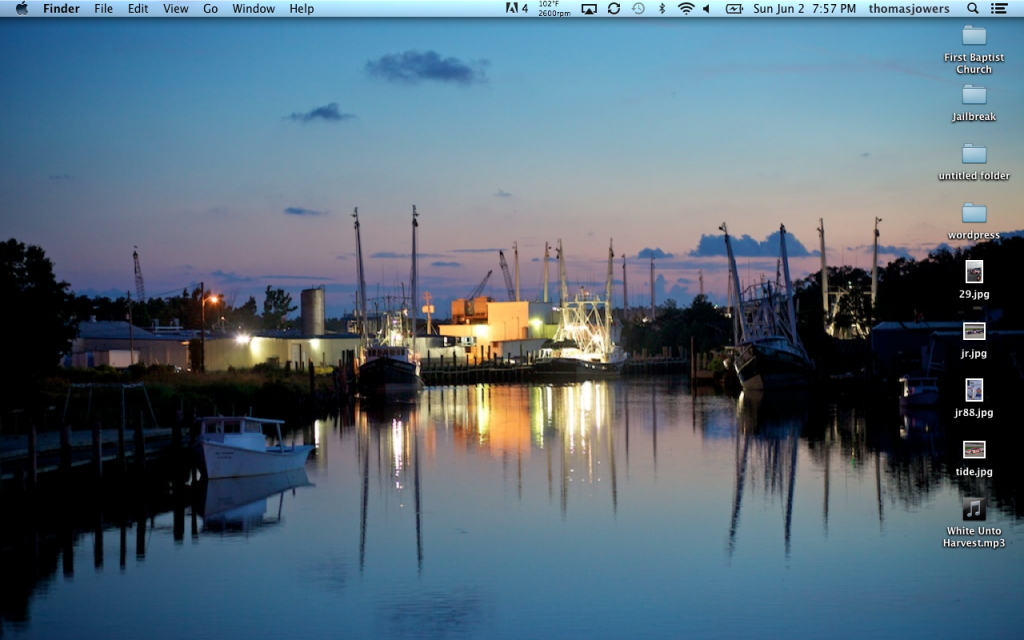
Task: Open the Bluetooth status menu
Action: (x=661, y=8)
